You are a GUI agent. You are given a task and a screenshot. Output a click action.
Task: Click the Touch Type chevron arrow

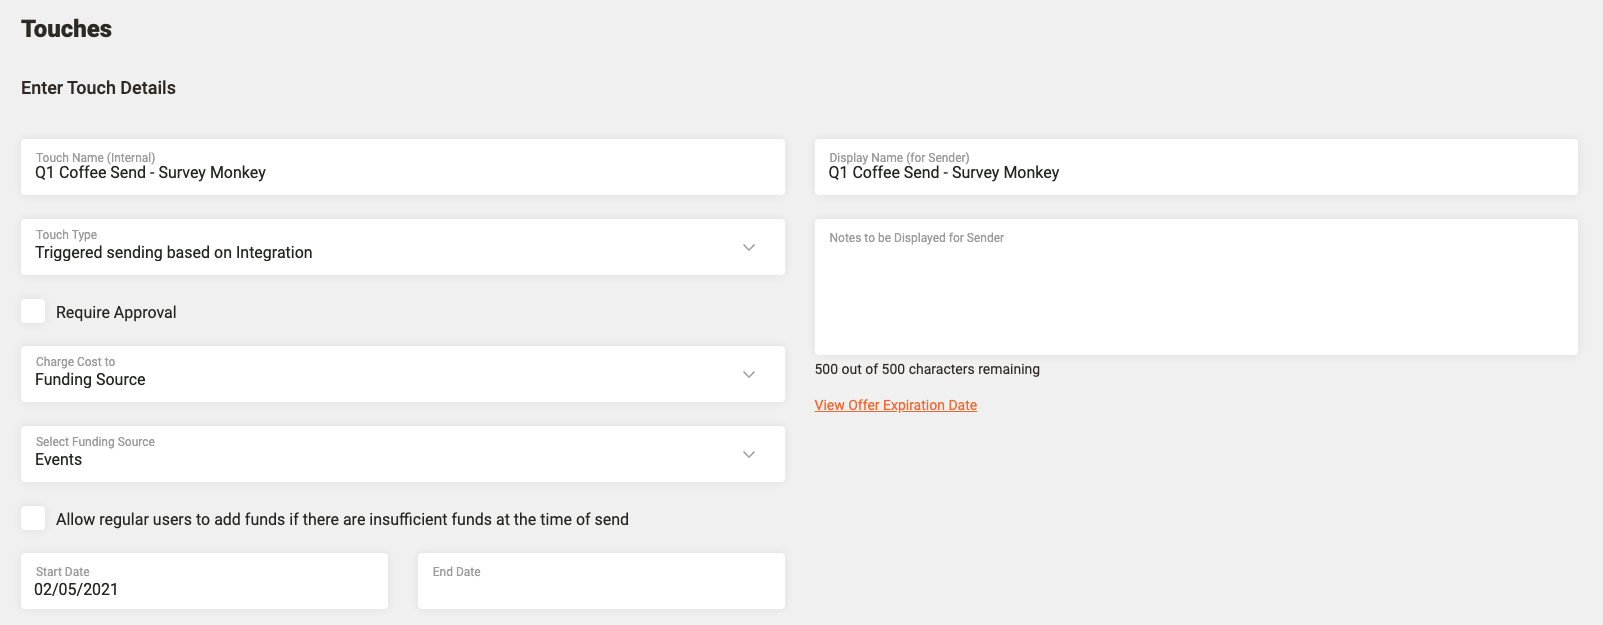click(x=749, y=248)
